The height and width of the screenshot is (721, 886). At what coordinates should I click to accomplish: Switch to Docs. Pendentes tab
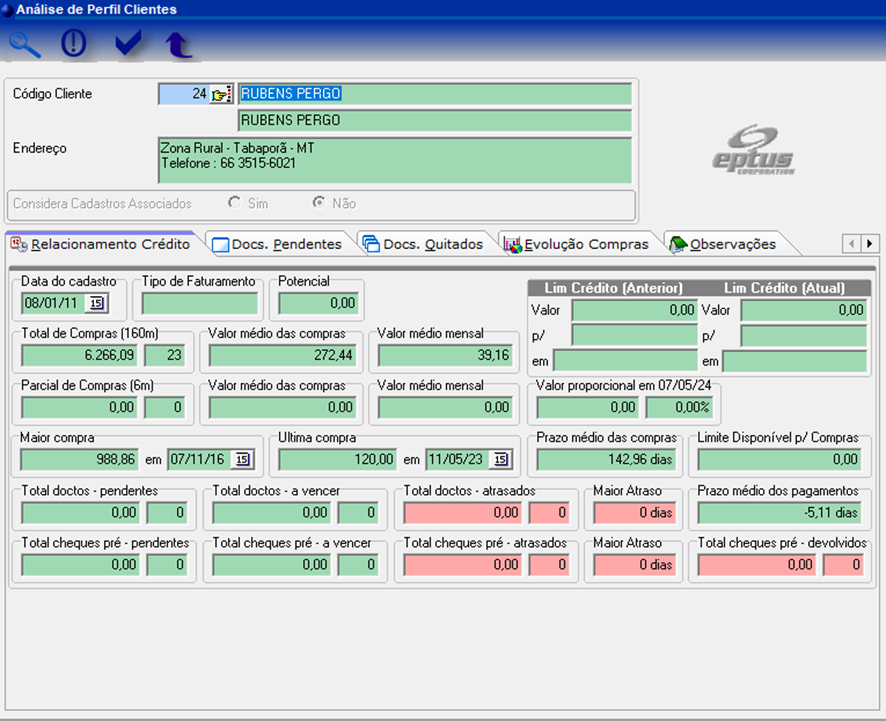(x=279, y=244)
